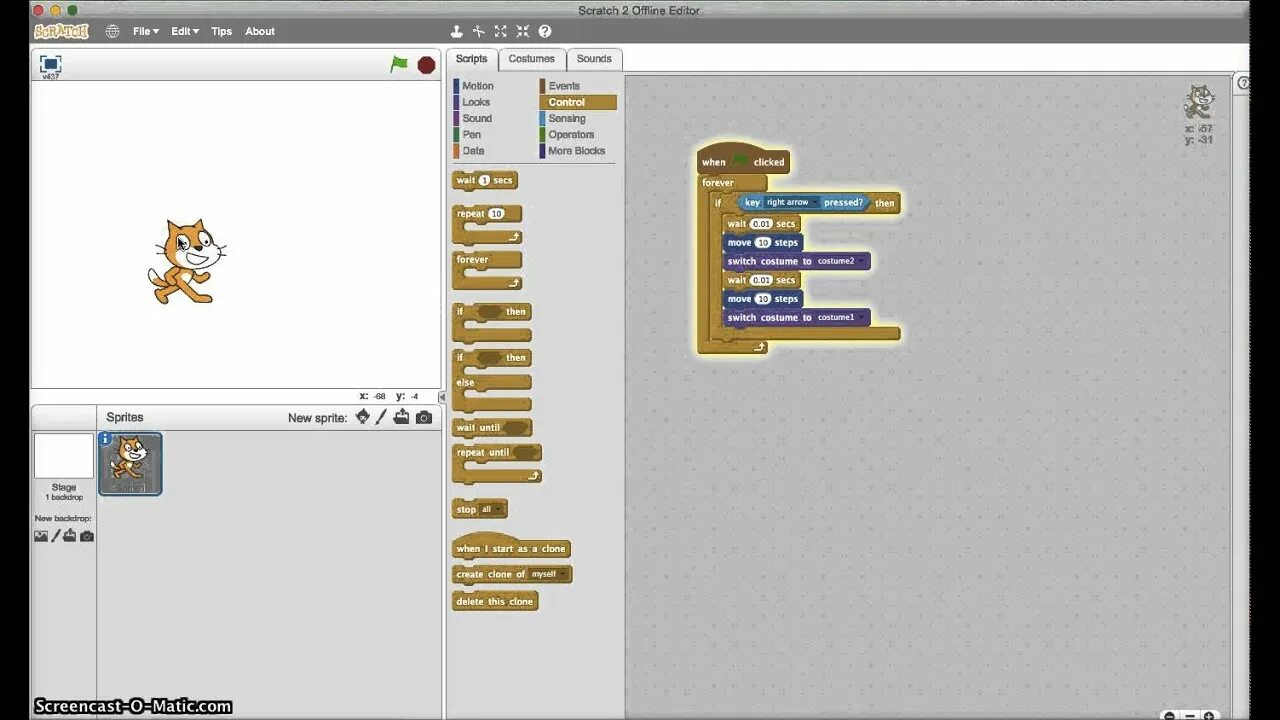Open the costume2 dropdown in script

coord(861,262)
